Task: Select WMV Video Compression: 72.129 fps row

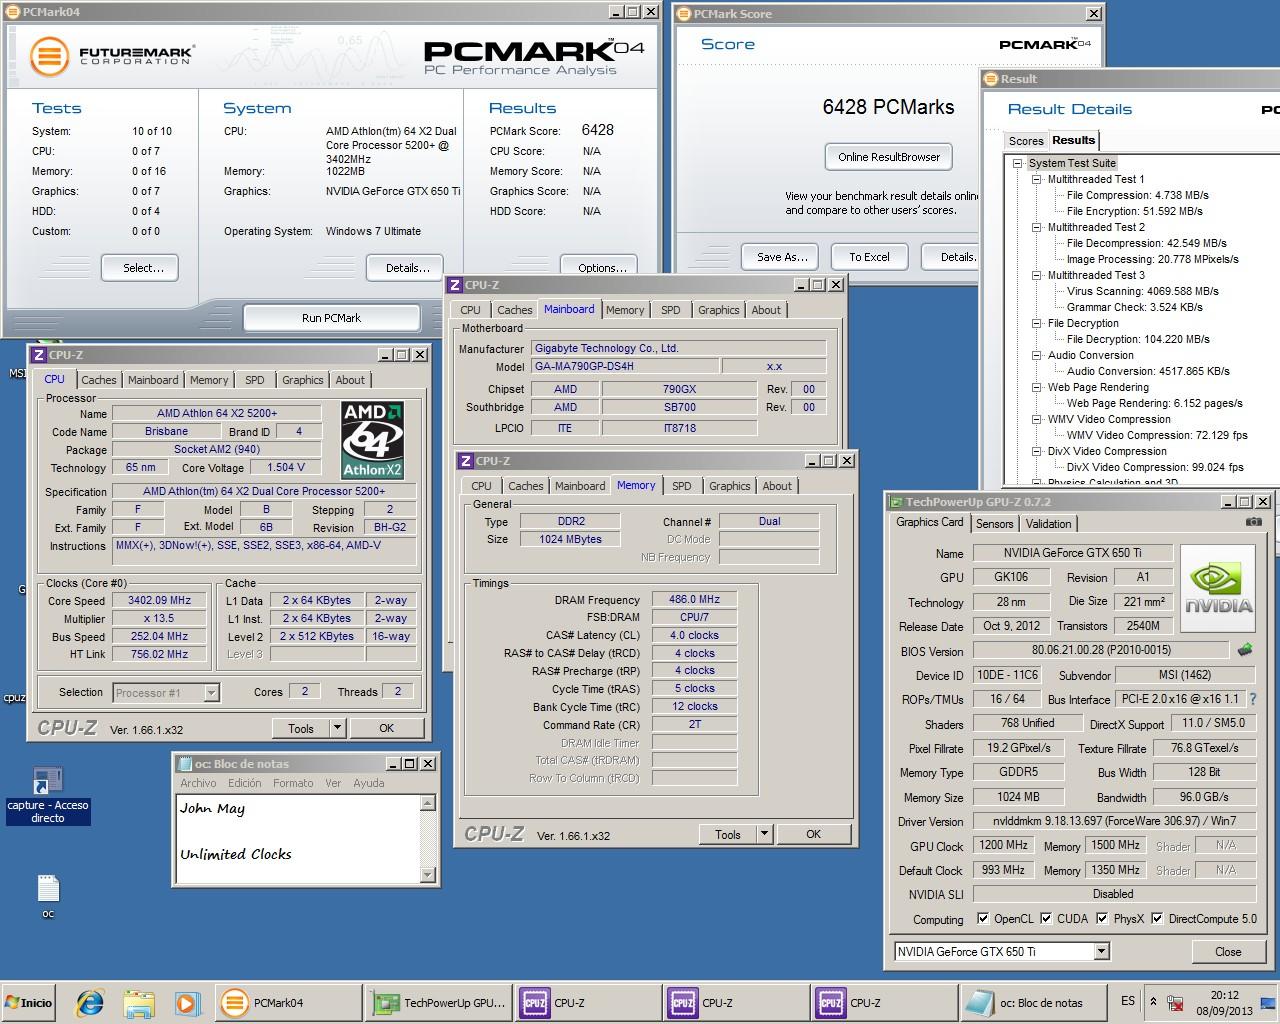Action: point(1157,435)
